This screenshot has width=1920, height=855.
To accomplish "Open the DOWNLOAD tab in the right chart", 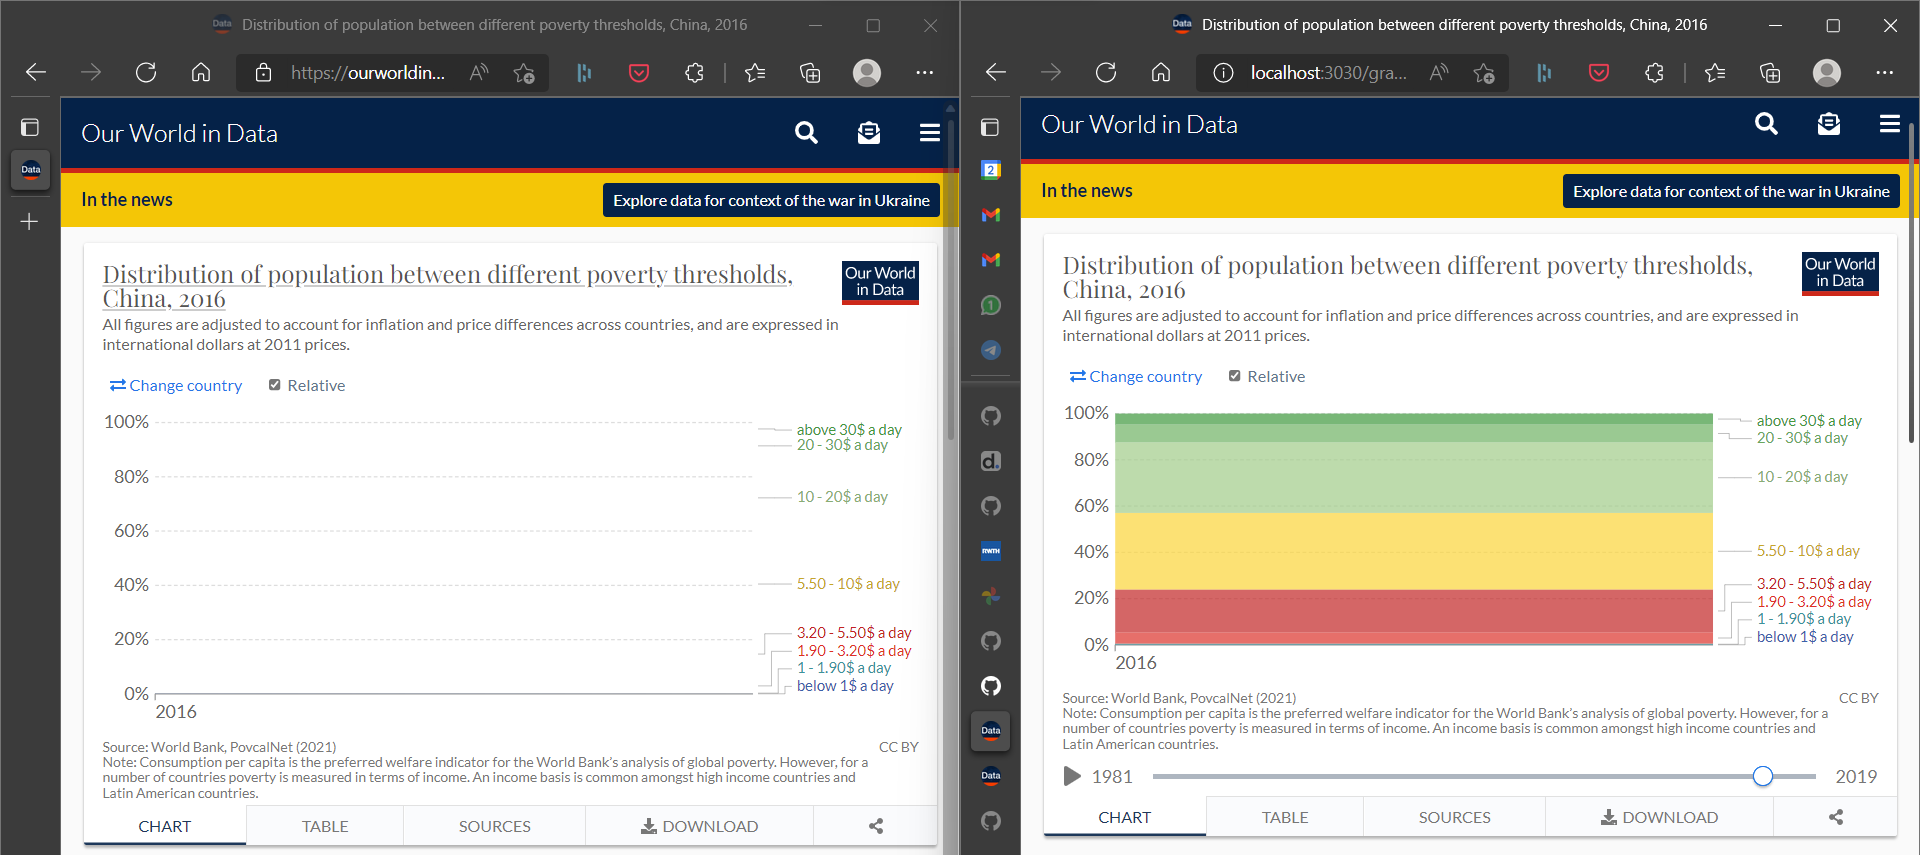I will click(x=1660, y=817).
